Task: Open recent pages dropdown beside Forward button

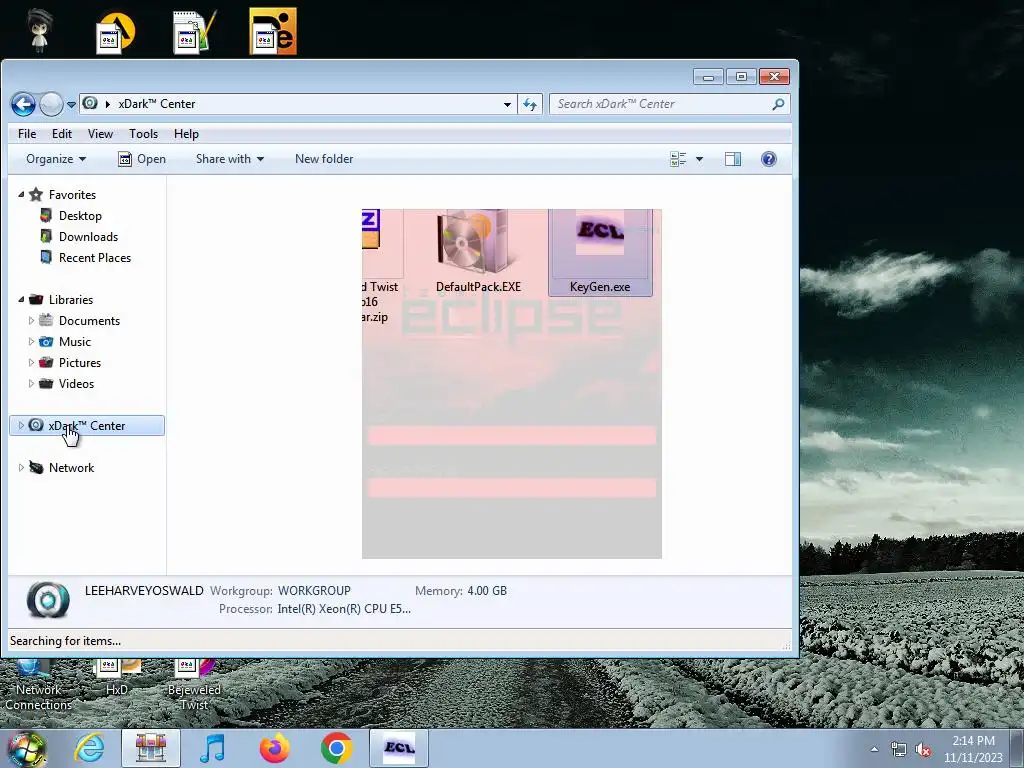Action: coord(71,104)
